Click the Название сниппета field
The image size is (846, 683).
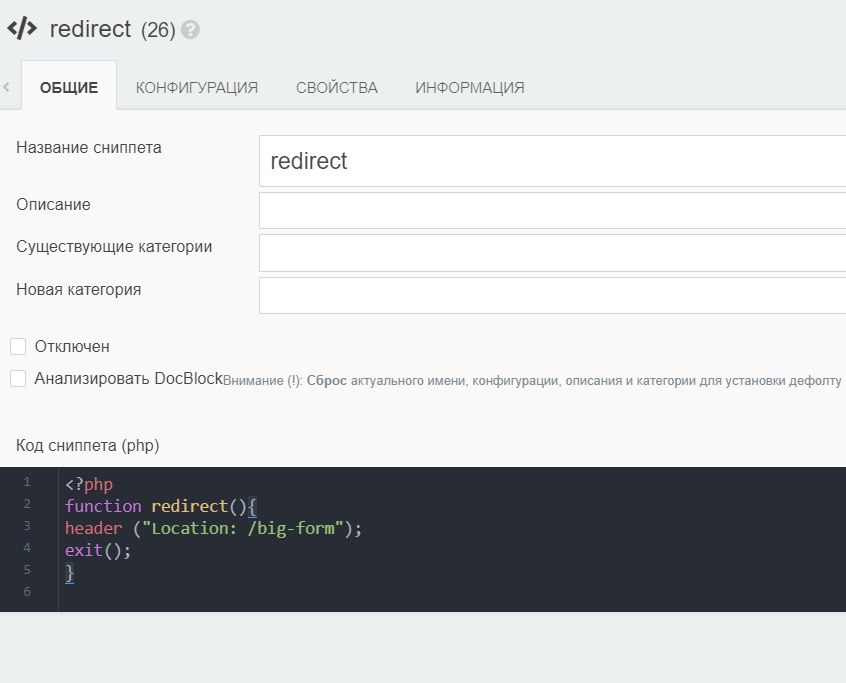552,161
